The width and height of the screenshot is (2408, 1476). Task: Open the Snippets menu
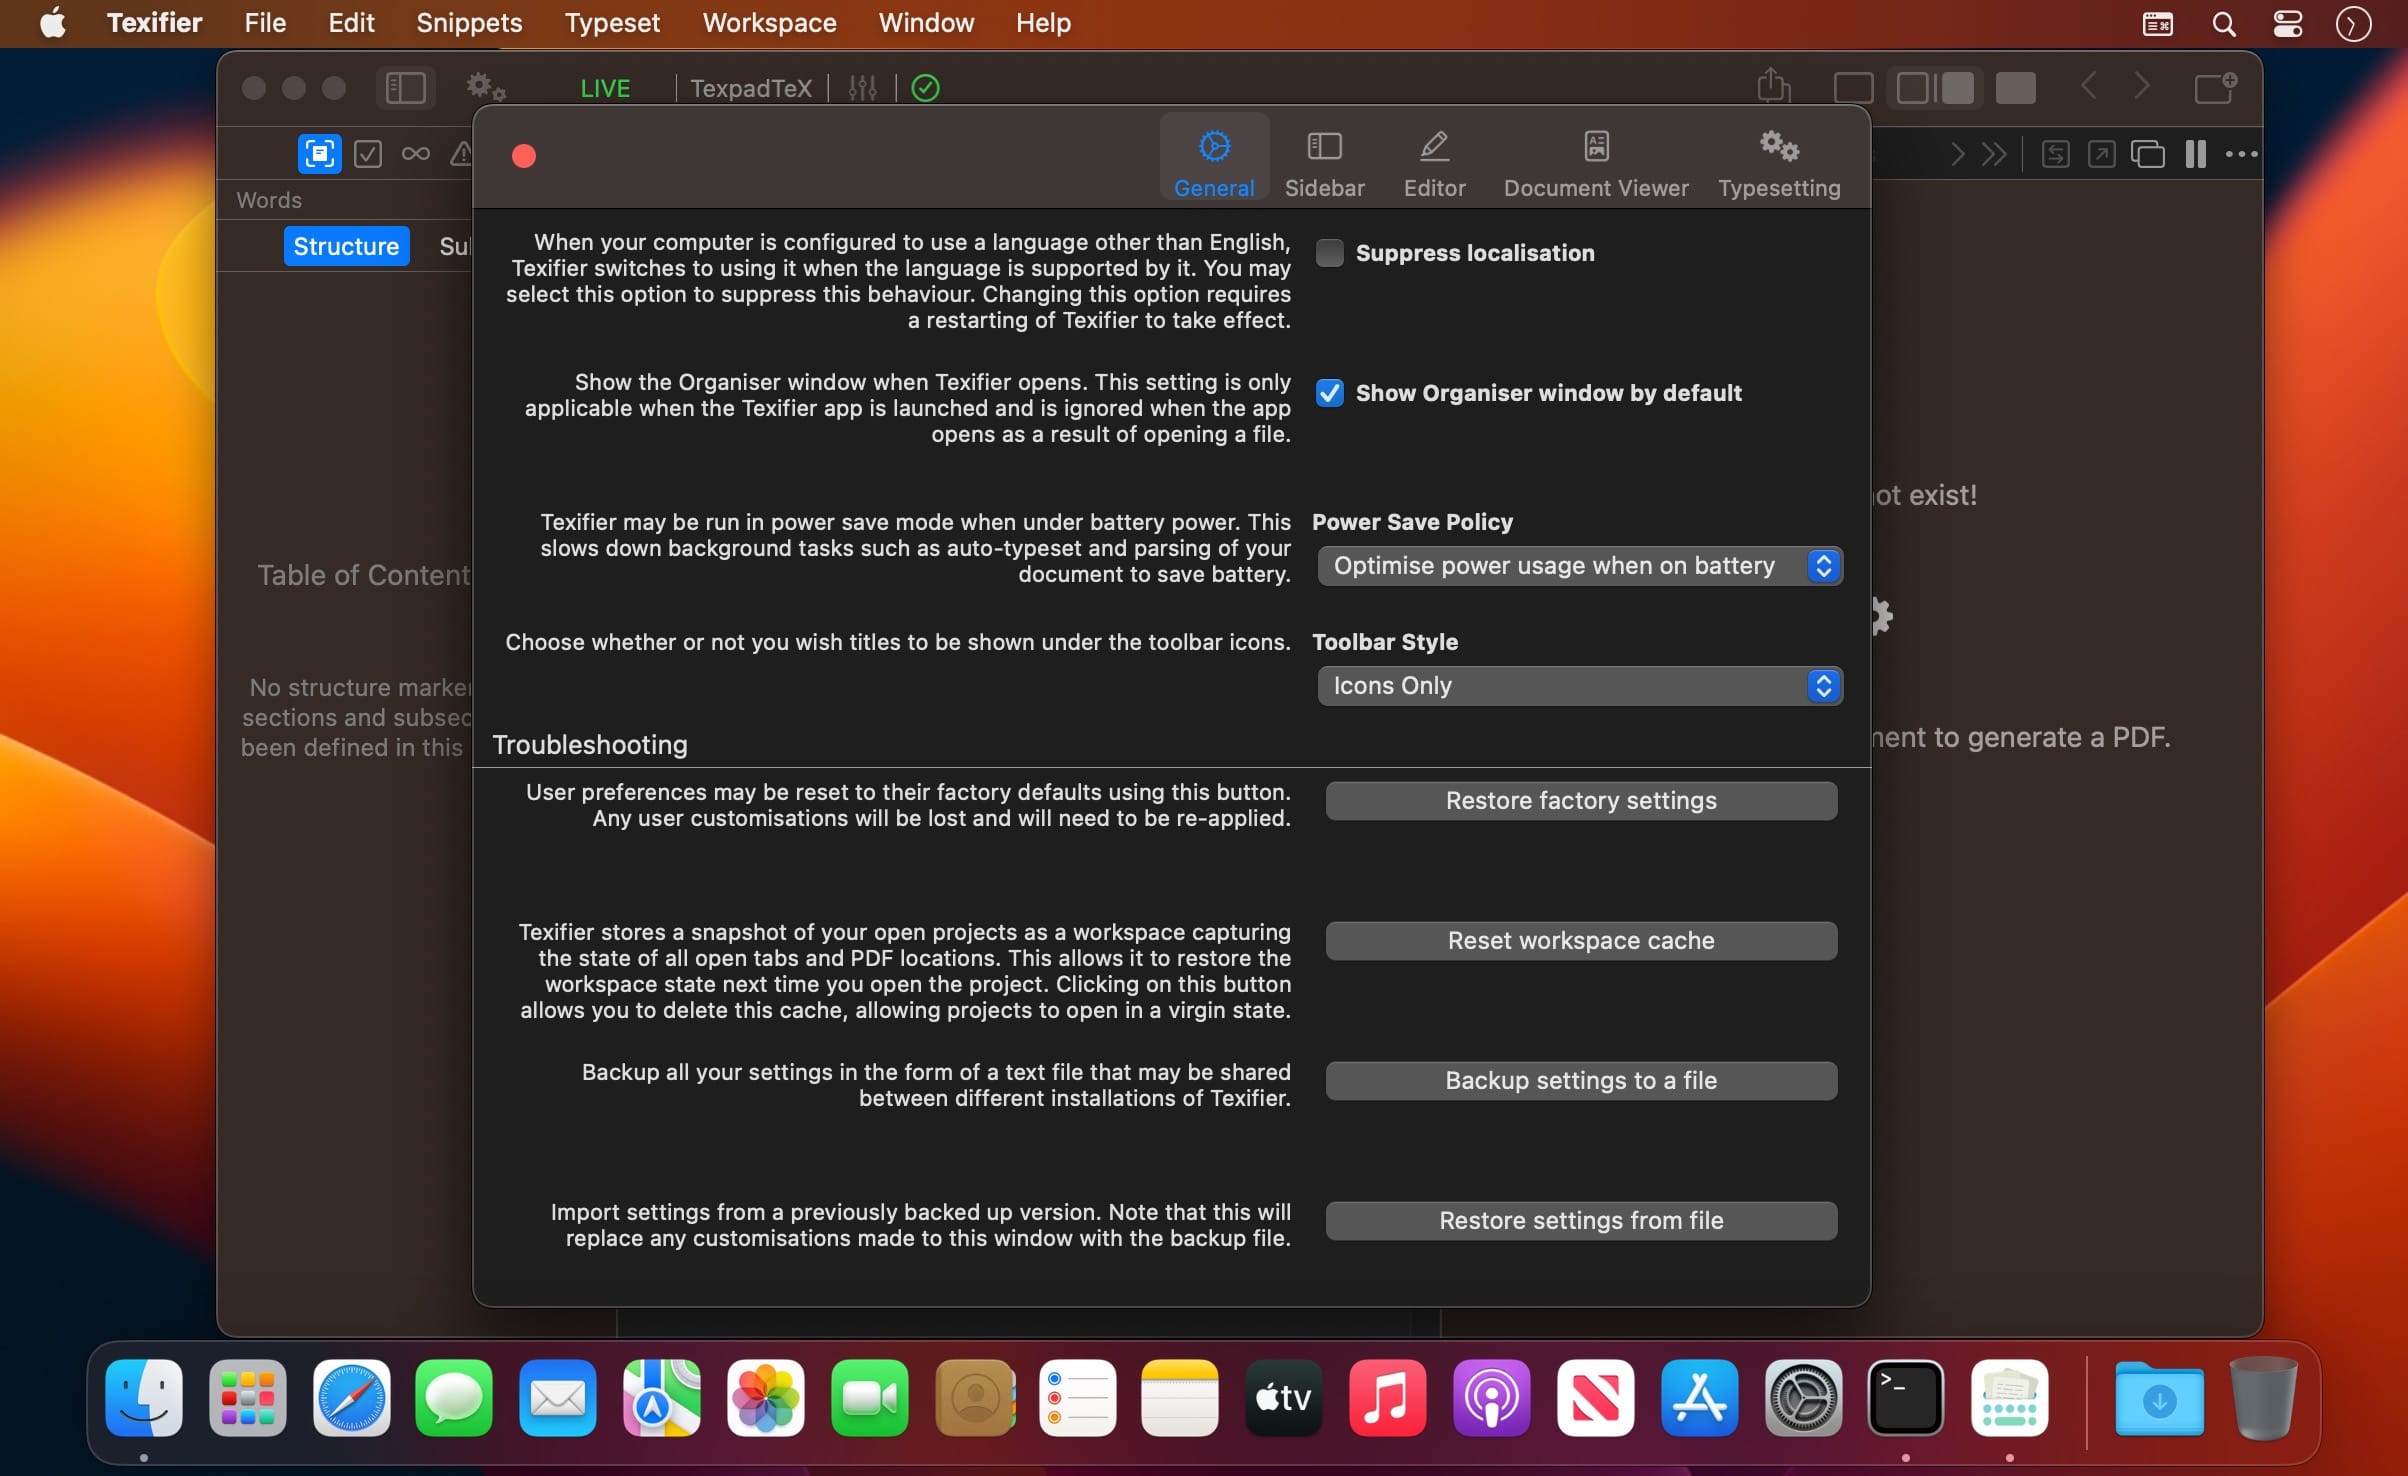coord(469,23)
